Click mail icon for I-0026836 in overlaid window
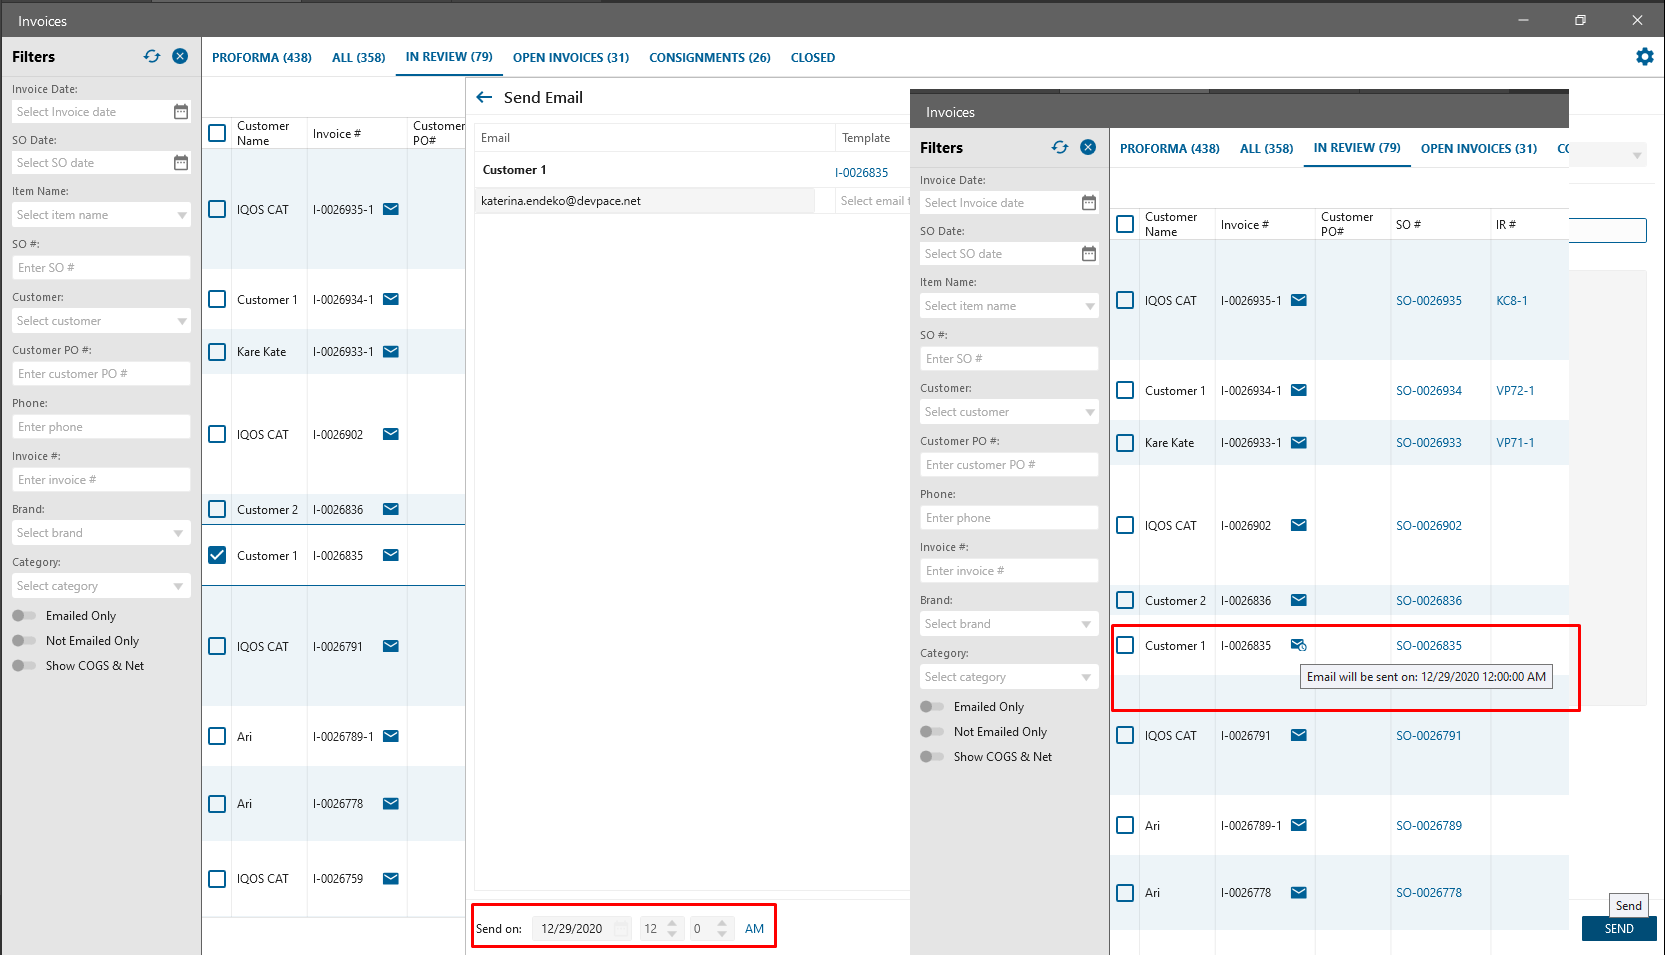This screenshot has height=955, width=1665. (x=1299, y=600)
